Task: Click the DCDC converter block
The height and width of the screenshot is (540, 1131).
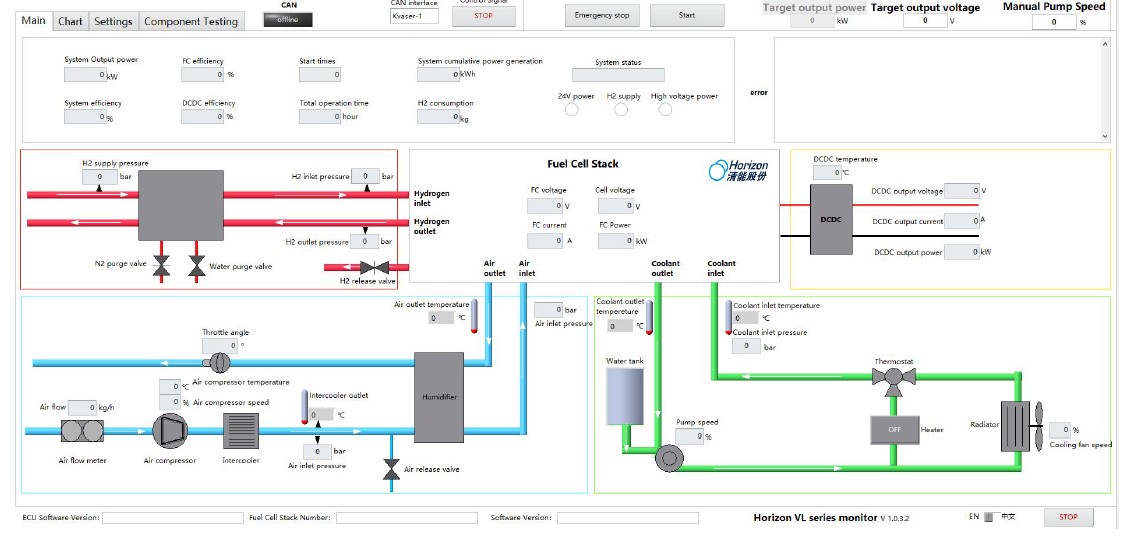Action: pyautogui.click(x=831, y=219)
